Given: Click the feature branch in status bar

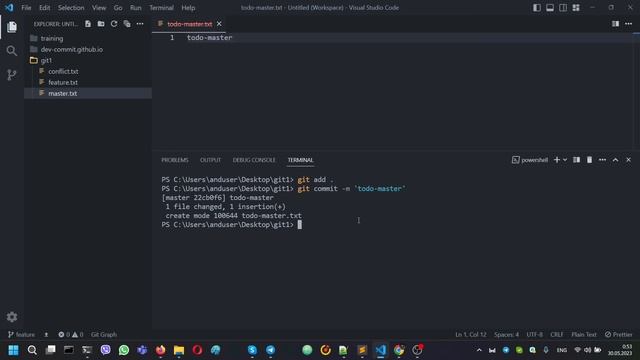Looking at the screenshot, I should tap(21, 335).
